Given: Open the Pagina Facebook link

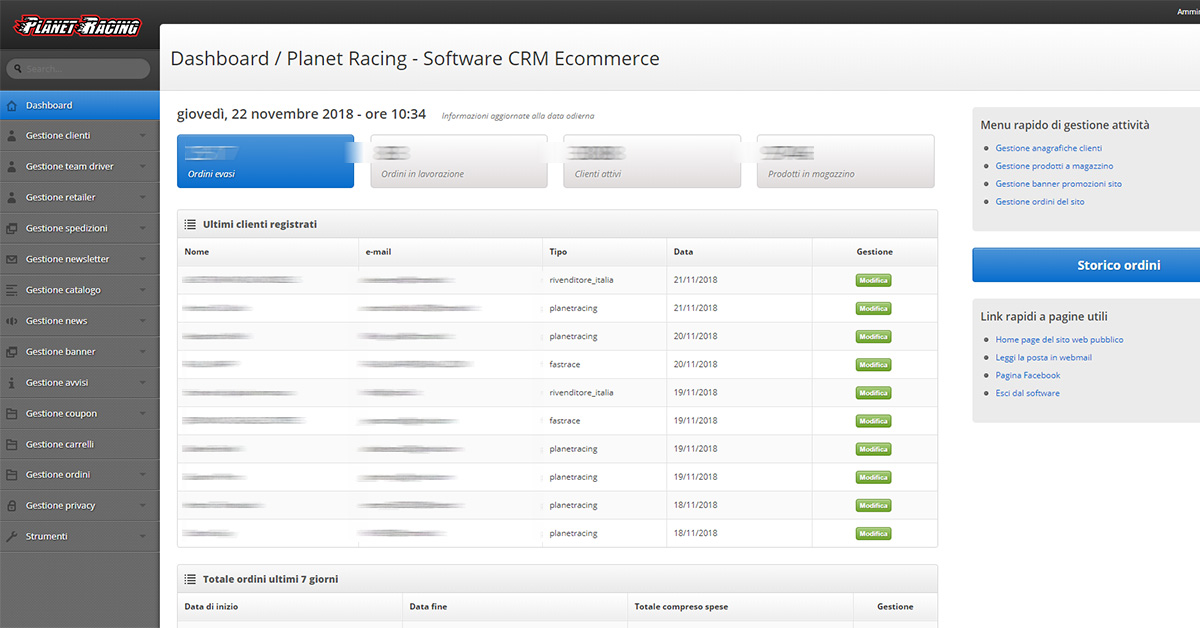Looking at the screenshot, I should (1028, 376).
